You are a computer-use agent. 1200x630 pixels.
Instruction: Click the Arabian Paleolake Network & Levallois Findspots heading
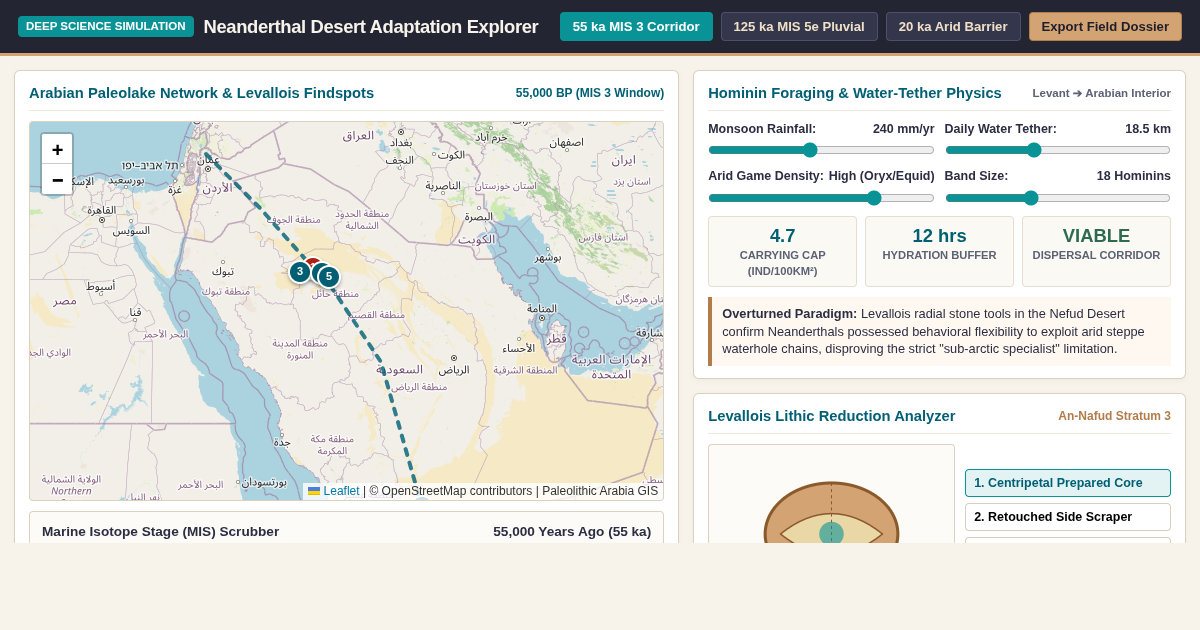202,93
